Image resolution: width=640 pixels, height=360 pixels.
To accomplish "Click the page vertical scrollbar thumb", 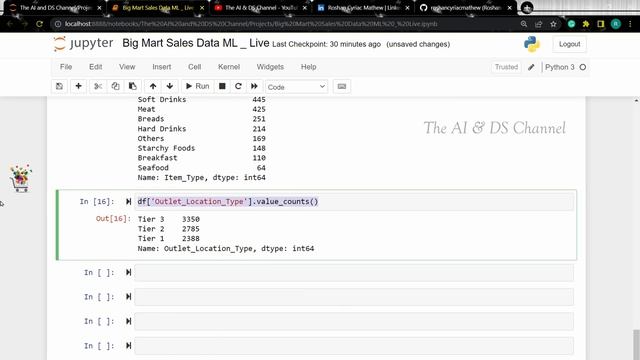I will 636,344.
